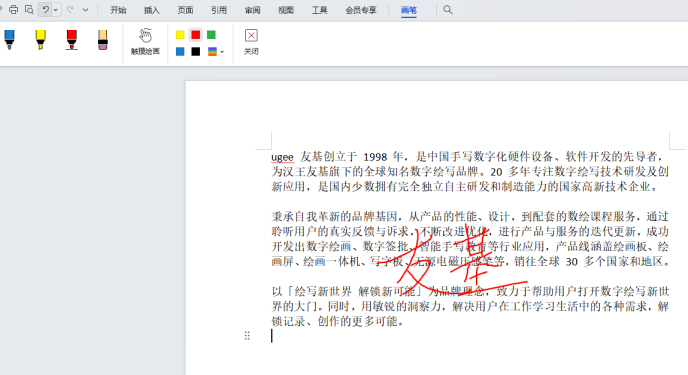Switch to the 插入 tab
This screenshot has width=688, height=375.
tap(152, 10)
